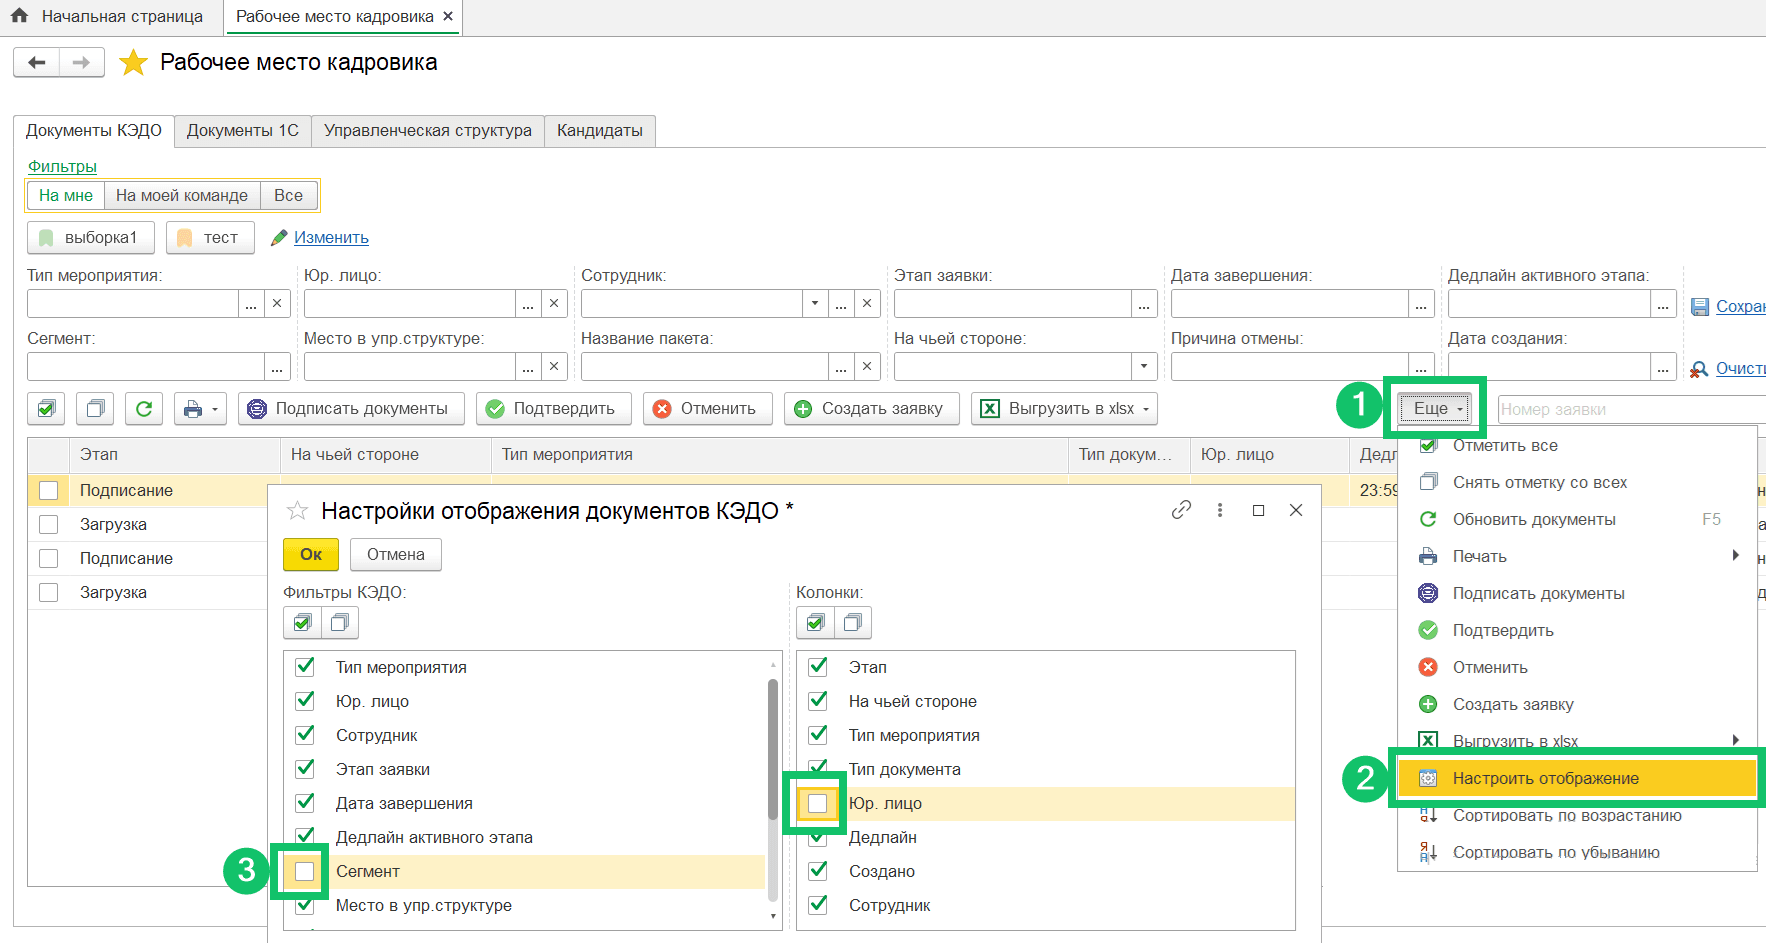The width and height of the screenshot is (1766, 943).
Task: Check all filters under Фильтры КЭДО
Action: (x=302, y=623)
